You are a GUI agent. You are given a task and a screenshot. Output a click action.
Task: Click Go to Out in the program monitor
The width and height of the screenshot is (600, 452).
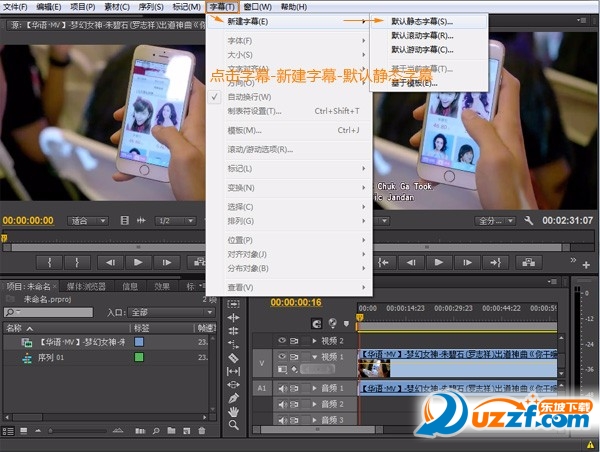[495, 263]
